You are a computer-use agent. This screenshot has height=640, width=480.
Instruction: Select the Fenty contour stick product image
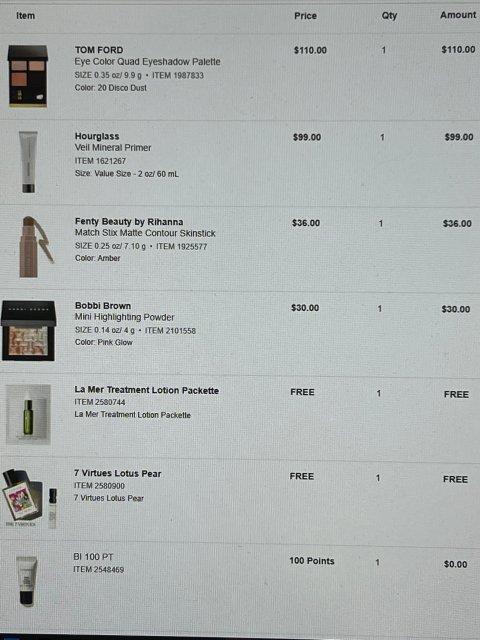(36, 247)
